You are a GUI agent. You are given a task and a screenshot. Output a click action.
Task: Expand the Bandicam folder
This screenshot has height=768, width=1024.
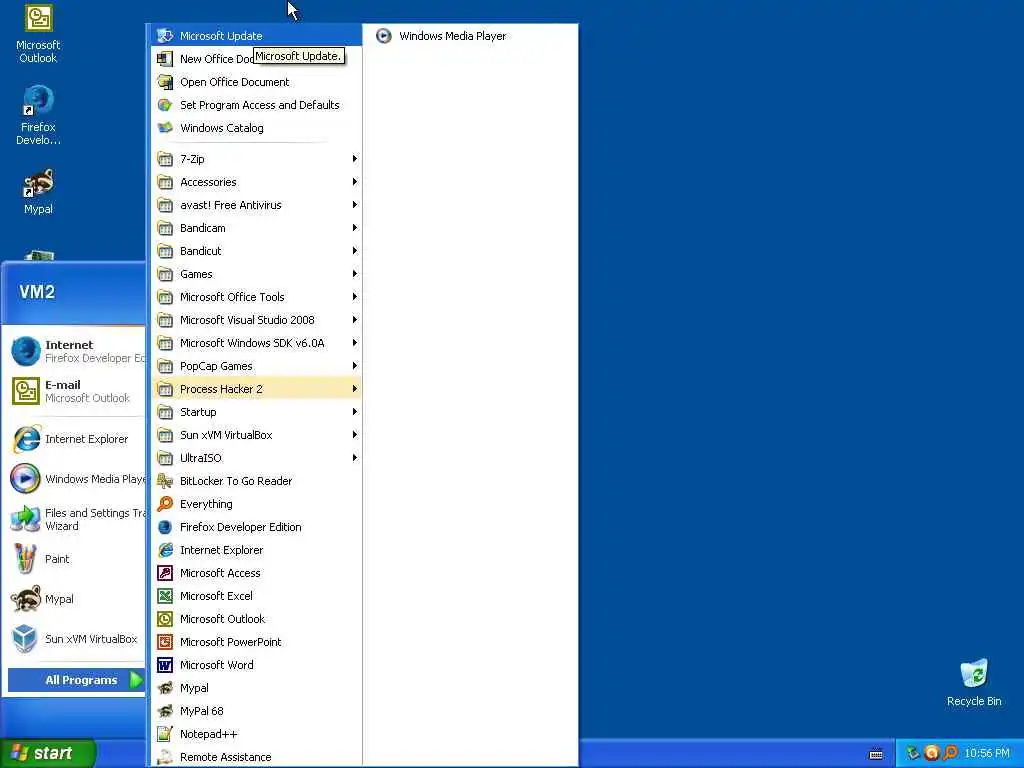point(257,228)
